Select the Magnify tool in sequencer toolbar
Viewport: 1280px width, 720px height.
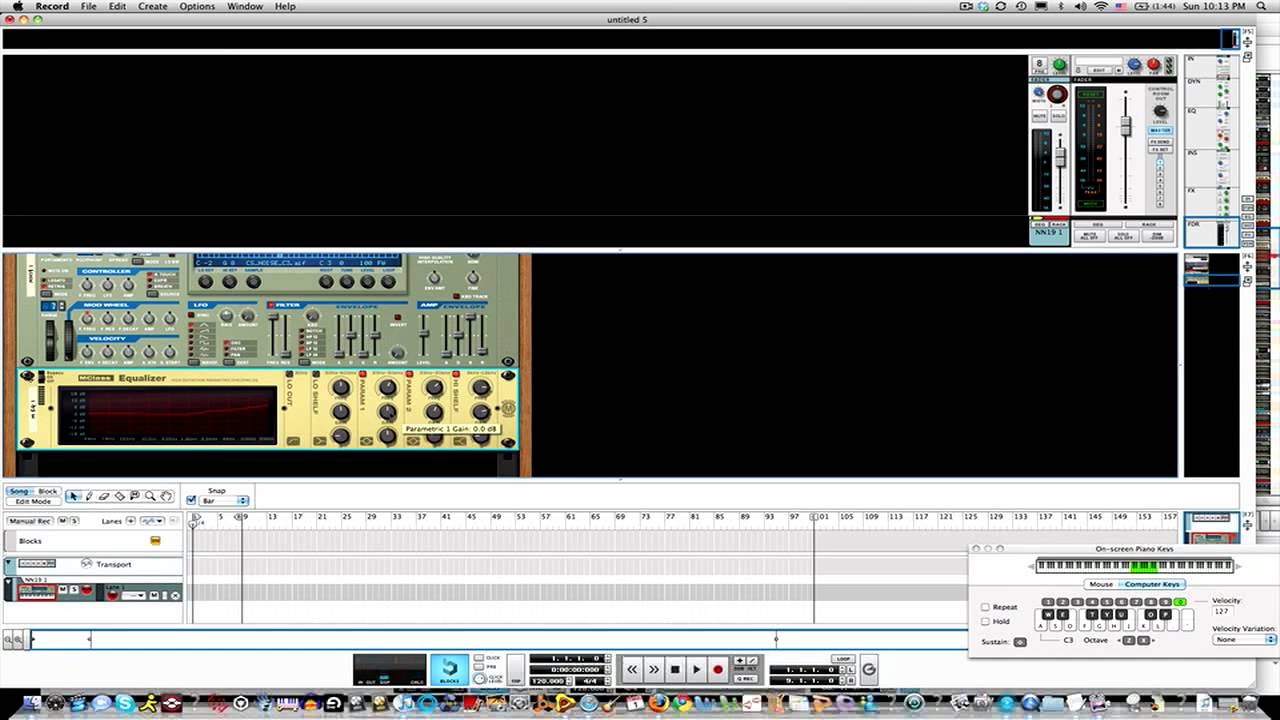150,496
